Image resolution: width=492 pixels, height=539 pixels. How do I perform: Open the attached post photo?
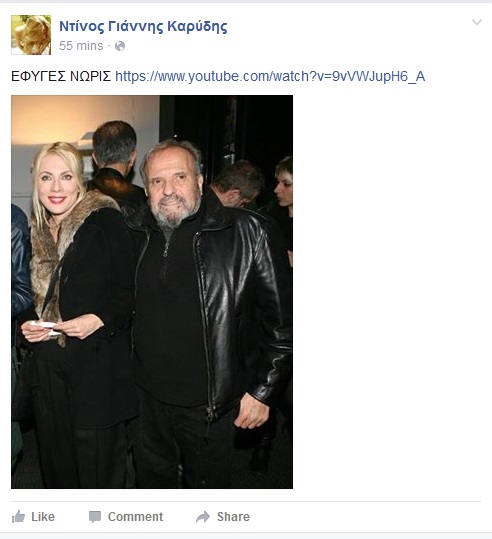click(152, 292)
